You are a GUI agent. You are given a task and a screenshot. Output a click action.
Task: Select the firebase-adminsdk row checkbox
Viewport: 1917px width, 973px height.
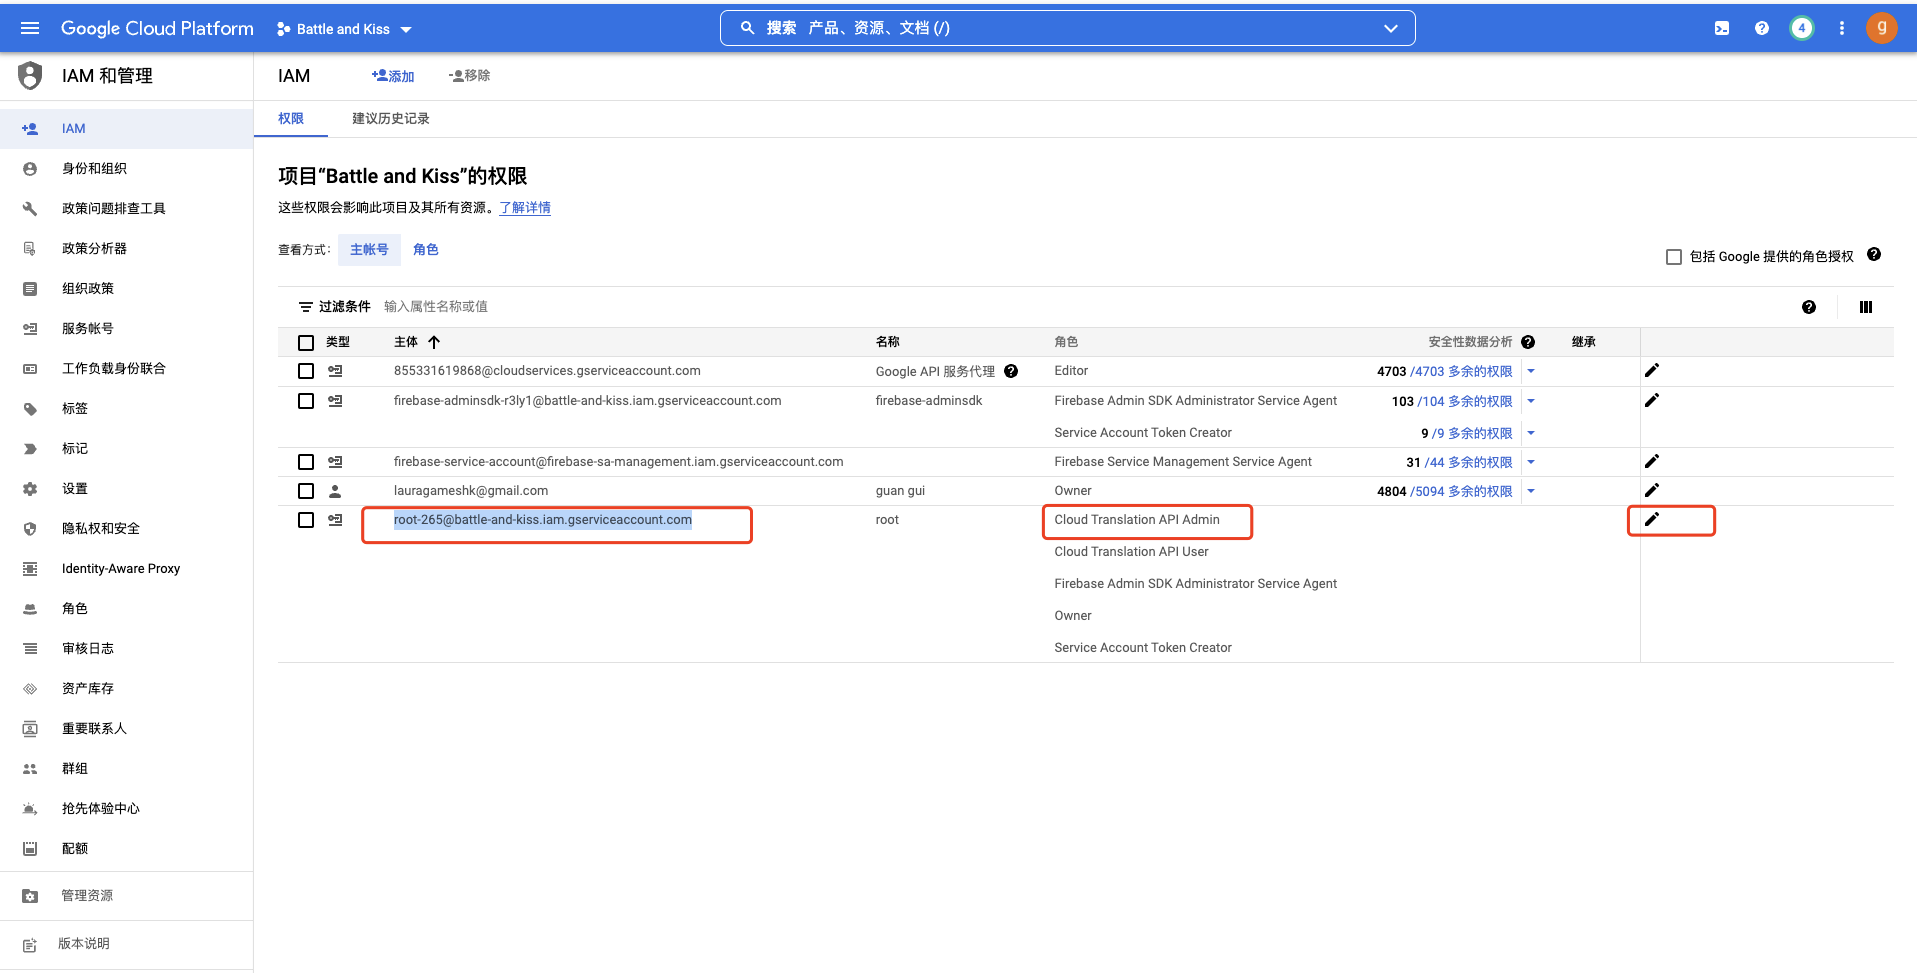(306, 401)
